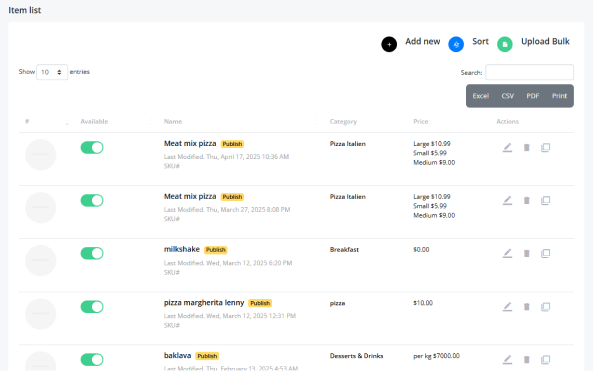The image size is (593, 371).
Task: Click the Item list page title
Action: pos(25,10)
